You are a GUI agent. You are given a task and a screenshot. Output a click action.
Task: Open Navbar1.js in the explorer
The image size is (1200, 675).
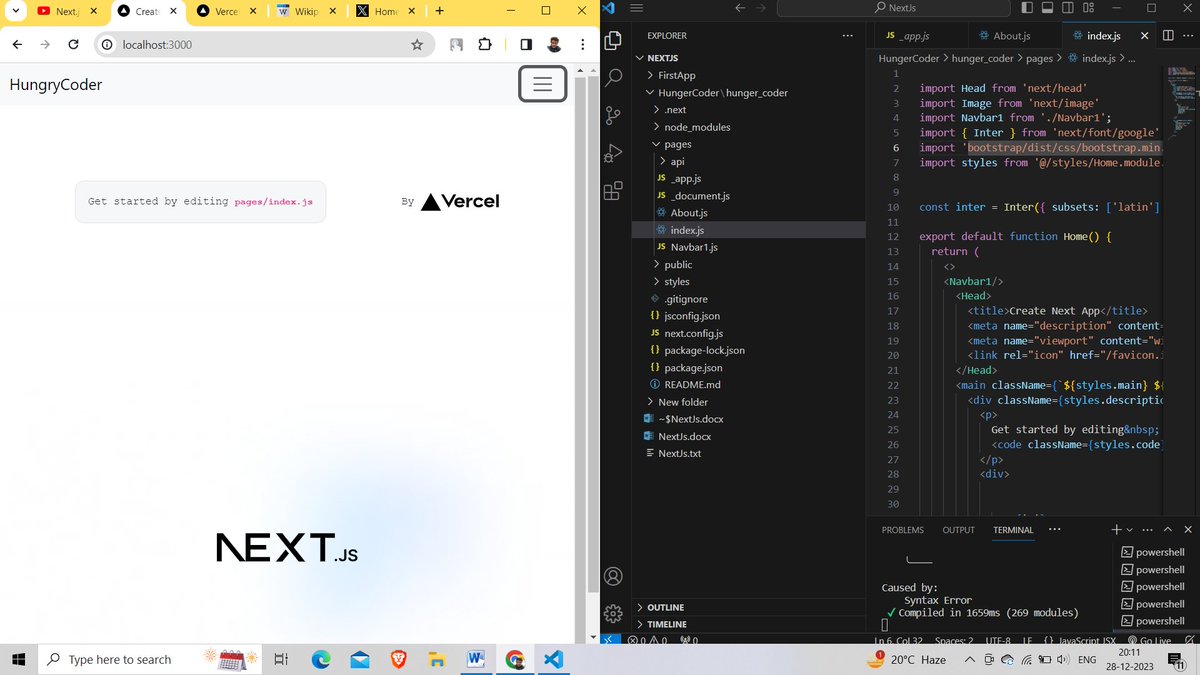click(x=694, y=247)
